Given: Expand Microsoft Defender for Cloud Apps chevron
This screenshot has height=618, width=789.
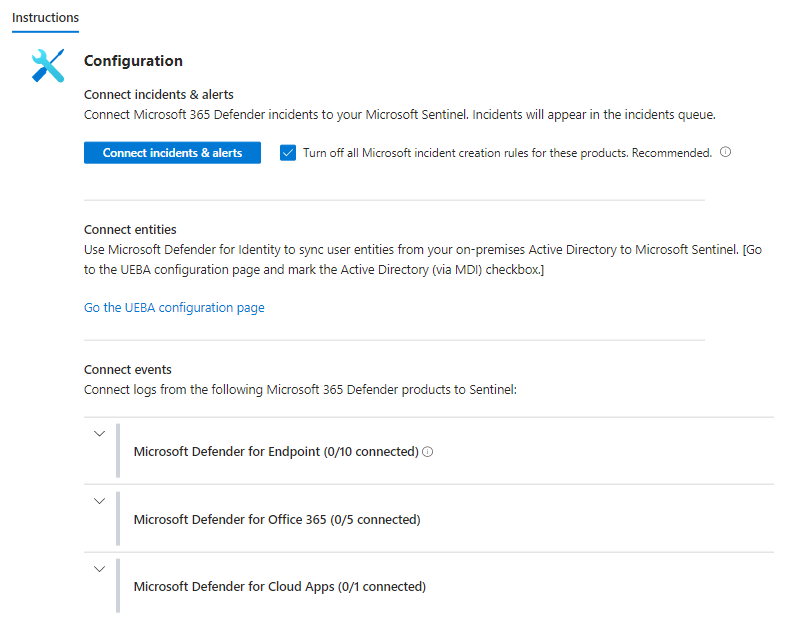Looking at the screenshot, I should tap(99, 569).
